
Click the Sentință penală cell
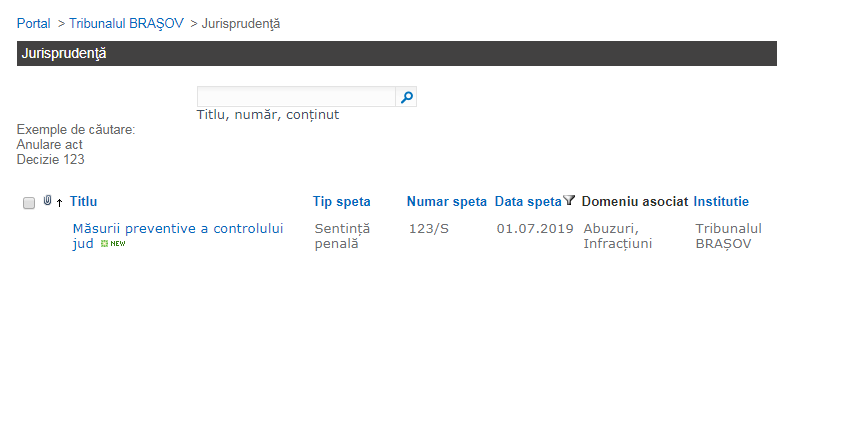[x=342, y=236]
